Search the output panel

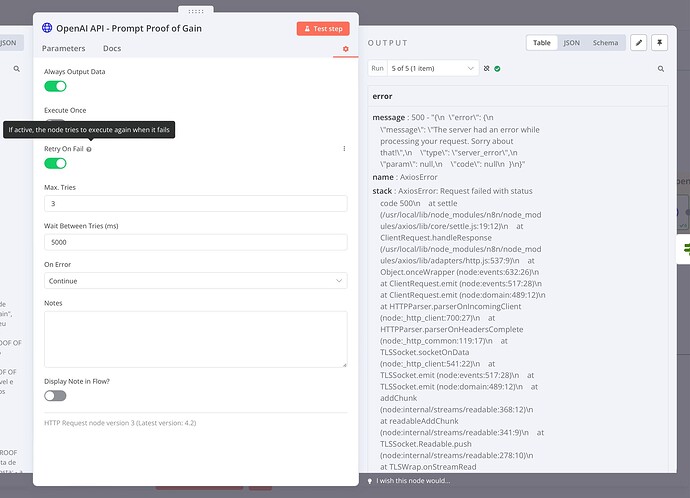click(661, 69)
